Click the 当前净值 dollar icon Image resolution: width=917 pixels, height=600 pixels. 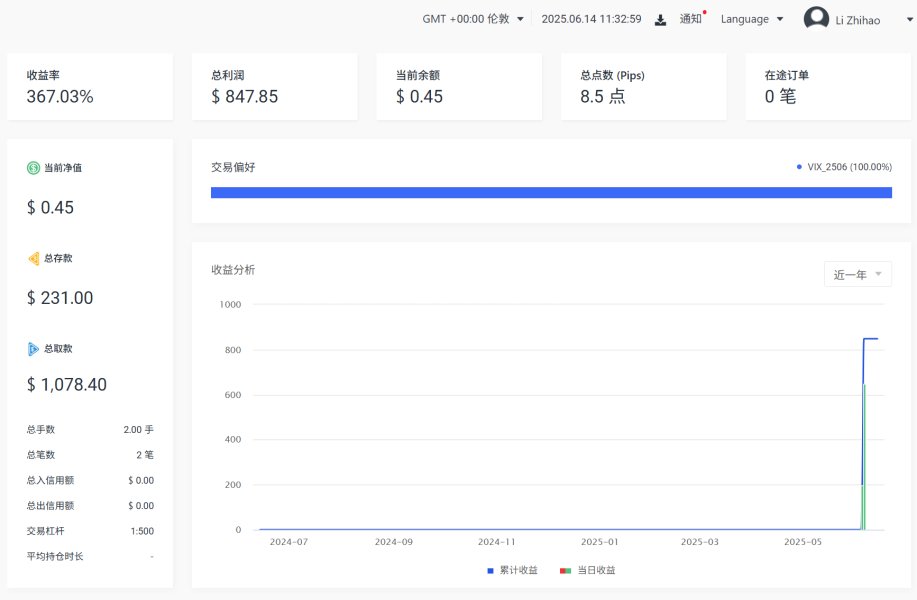pyautogui.click(x=33, y=168)
